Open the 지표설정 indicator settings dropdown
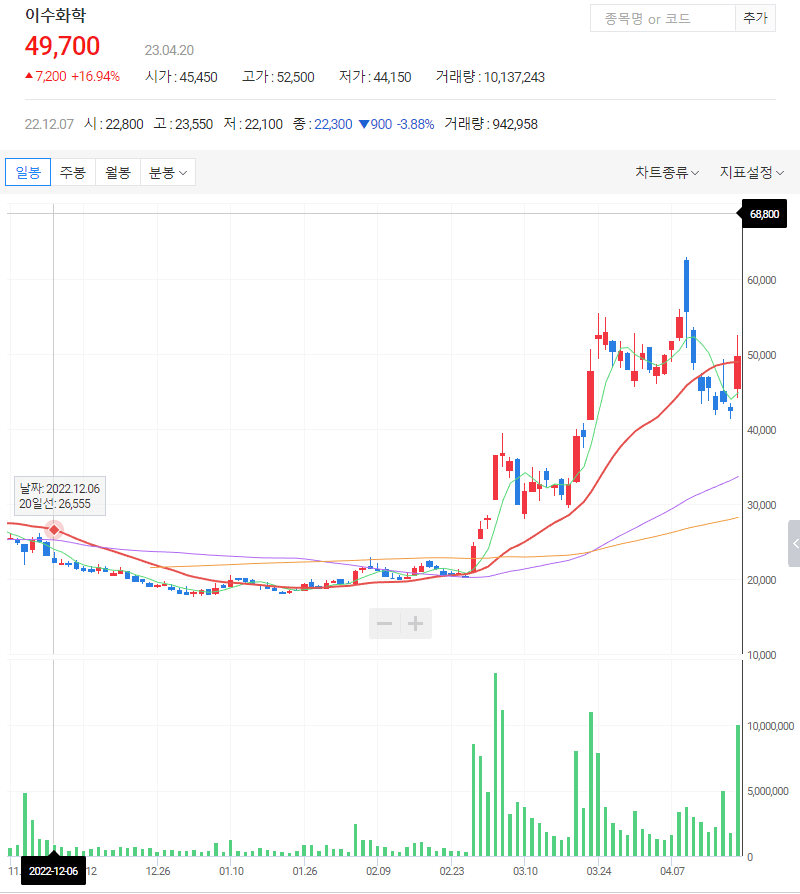Image resolution: width=800 pixels, height=894 pixels. click(x=752, y=172)
